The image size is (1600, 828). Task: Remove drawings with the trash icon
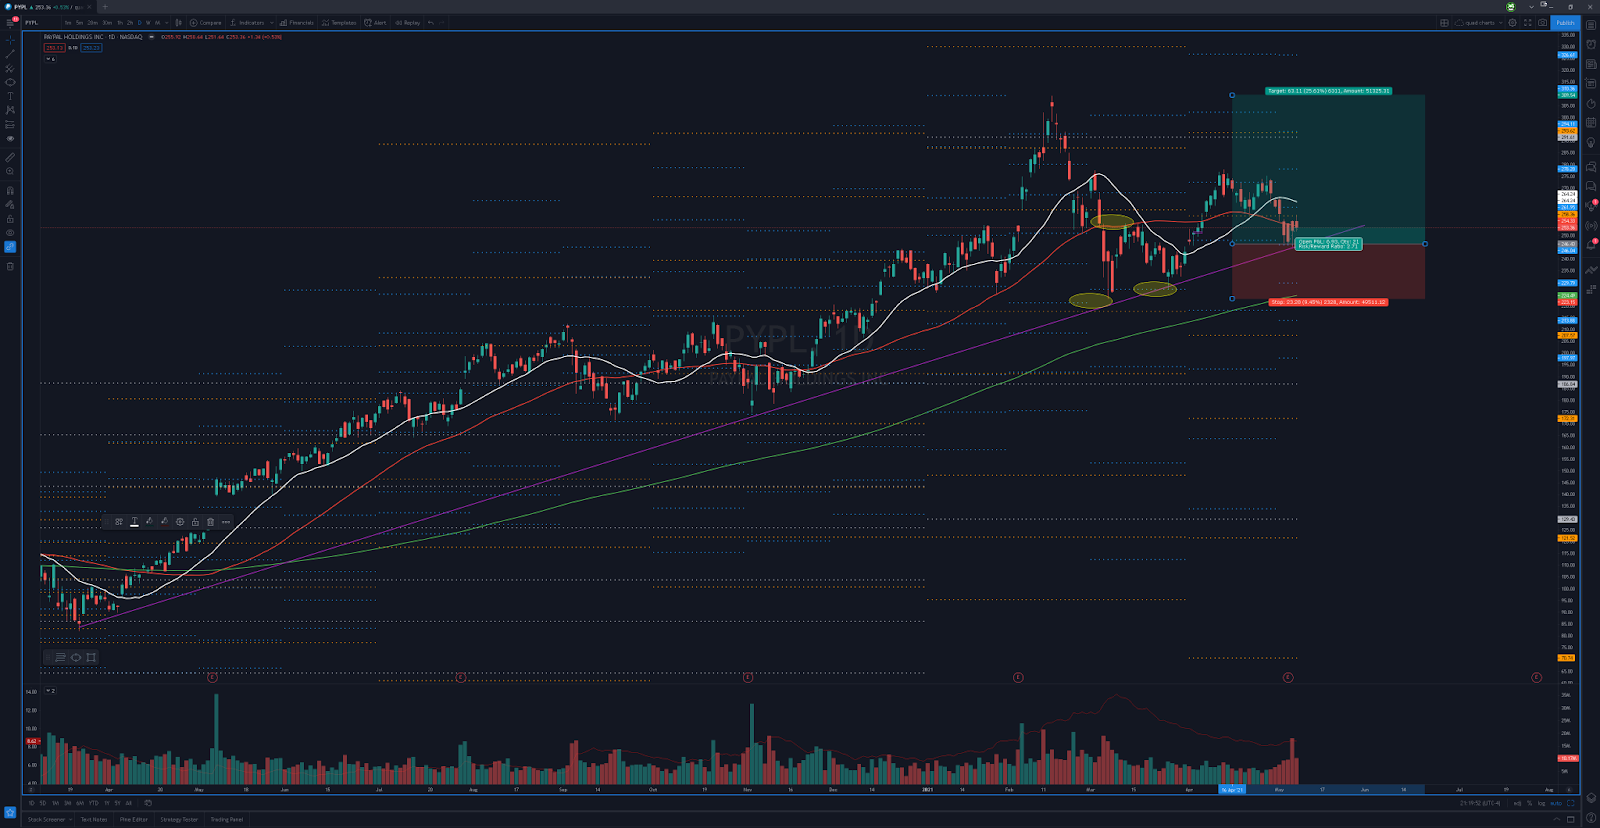pos(10,266)
